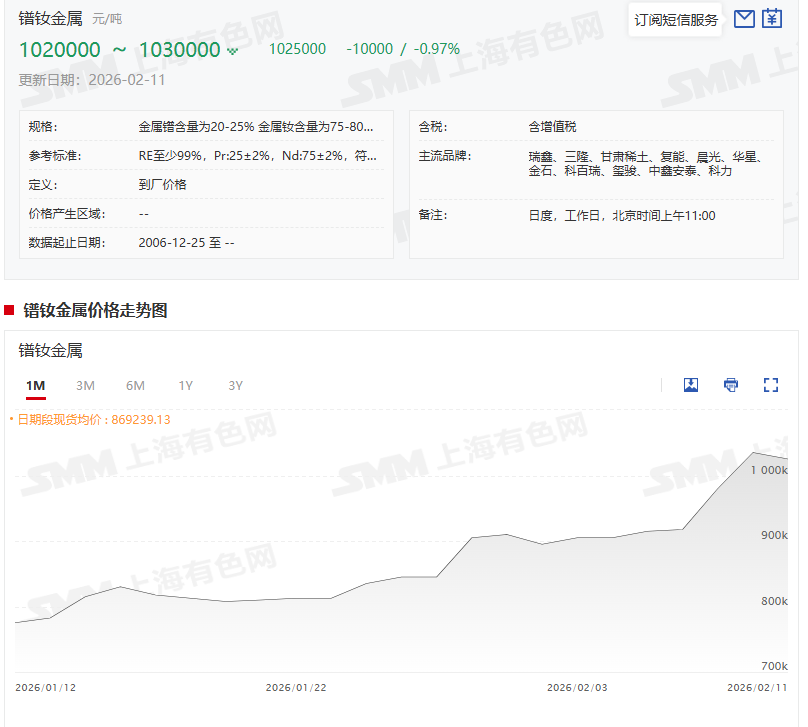The height and width of the screenshot is (727, 808).
Task: Download the chart as an image
Action: 690,385
